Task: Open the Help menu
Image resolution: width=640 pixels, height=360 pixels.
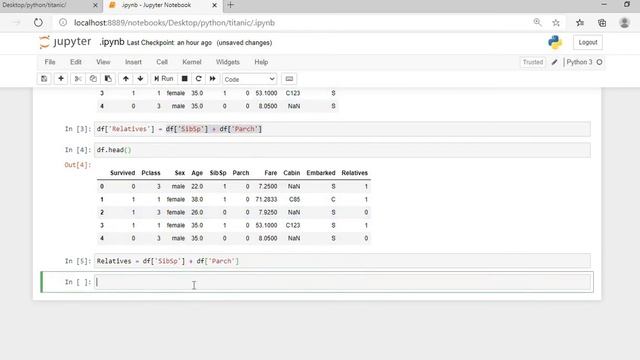Action: (x=261, y=62)
